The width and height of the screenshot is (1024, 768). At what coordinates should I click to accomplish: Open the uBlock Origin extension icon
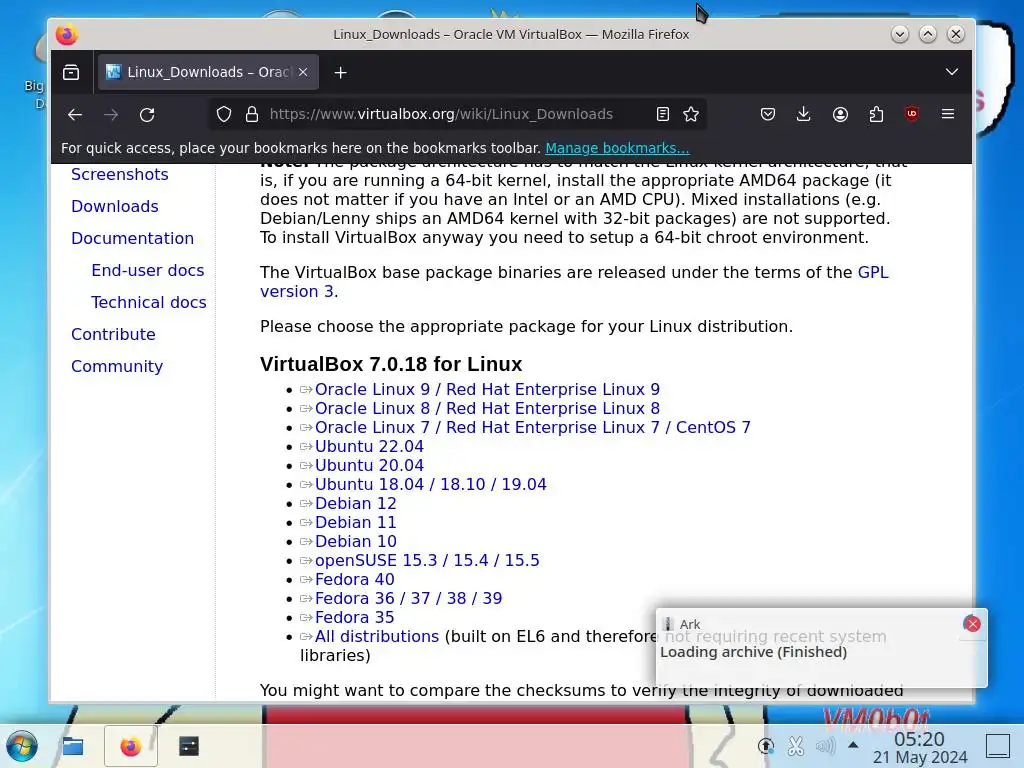coord(912,114)
